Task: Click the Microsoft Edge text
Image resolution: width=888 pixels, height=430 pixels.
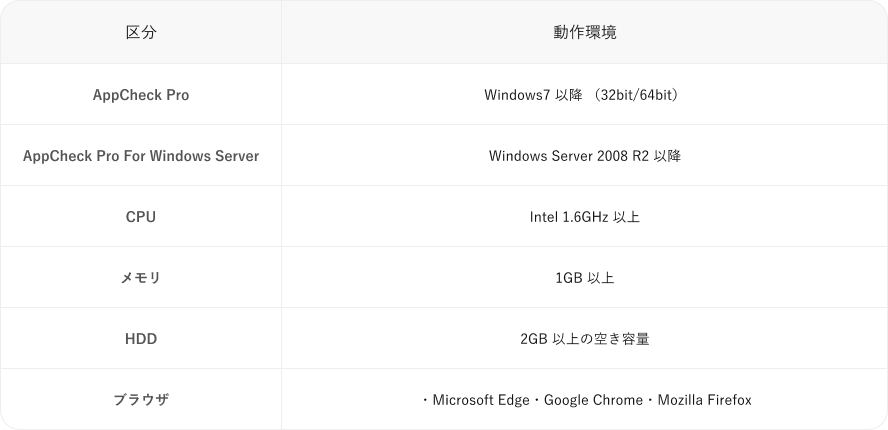Action: point(481,400)
